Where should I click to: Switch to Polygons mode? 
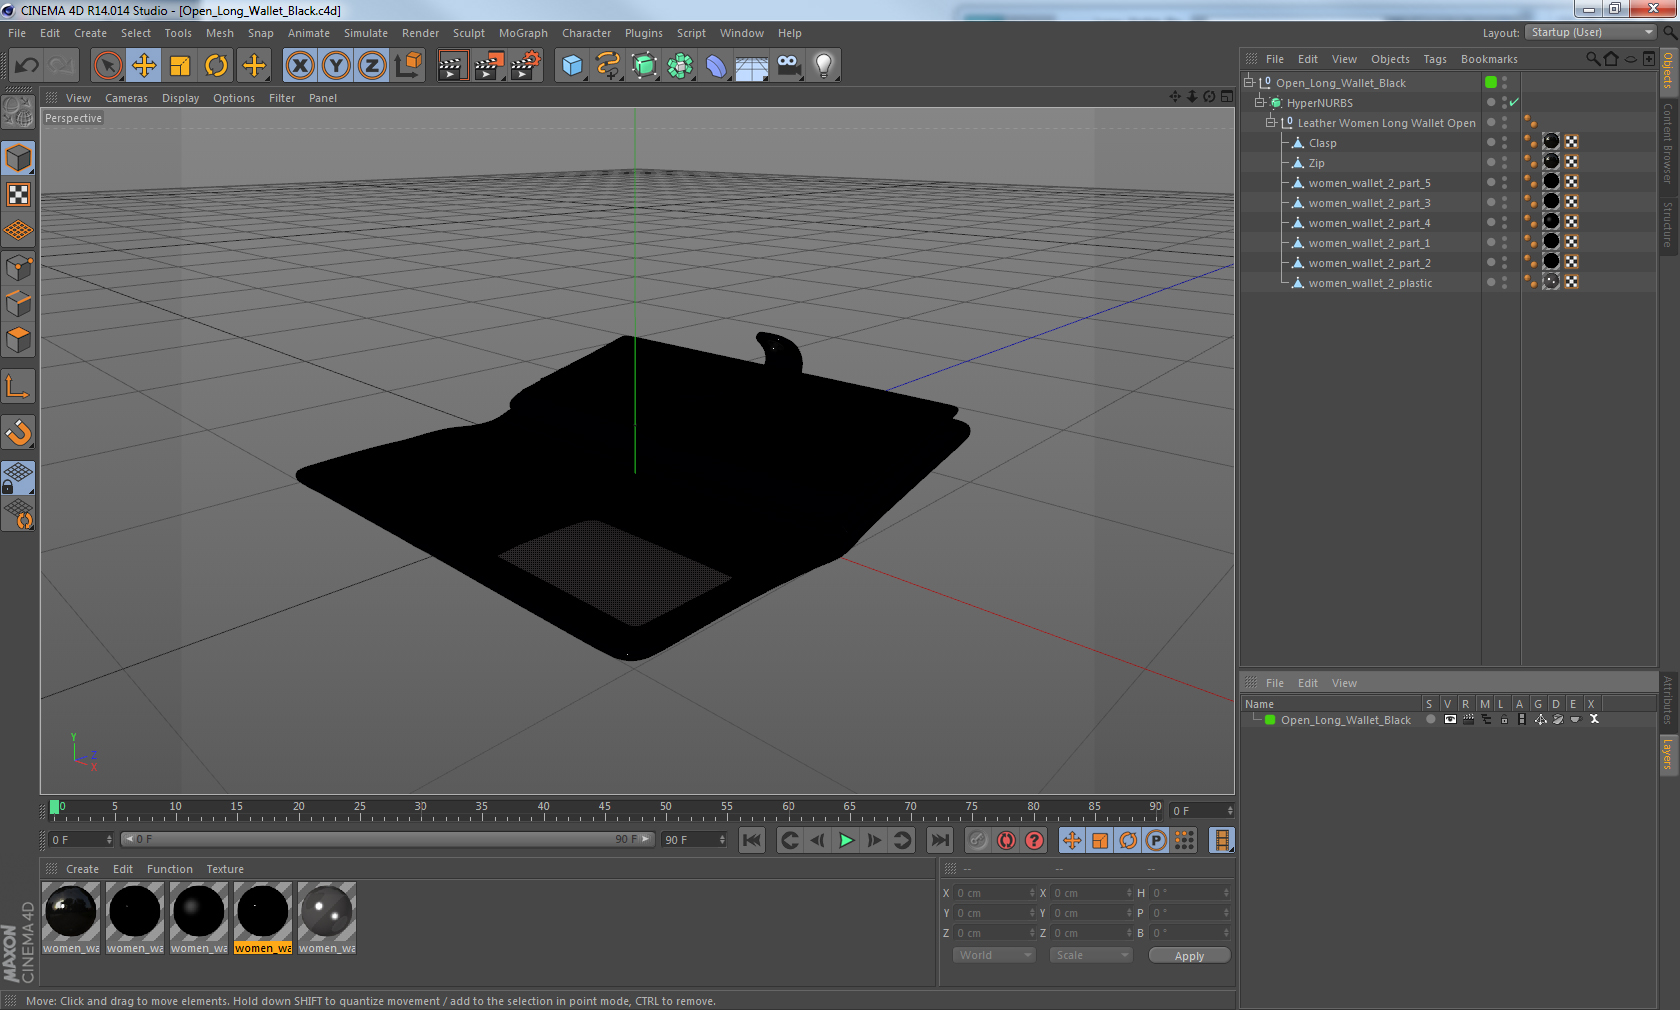coord(18,340)
